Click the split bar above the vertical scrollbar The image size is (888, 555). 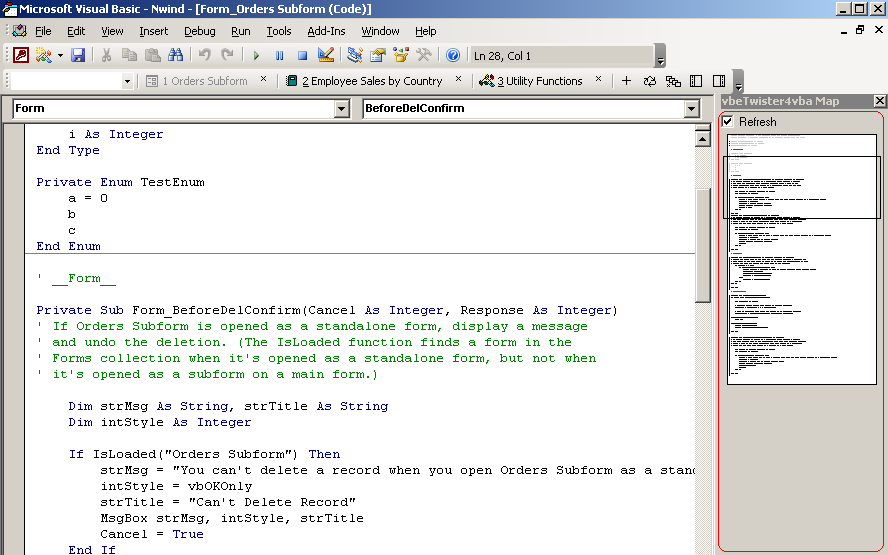click(x=703, y=127)
